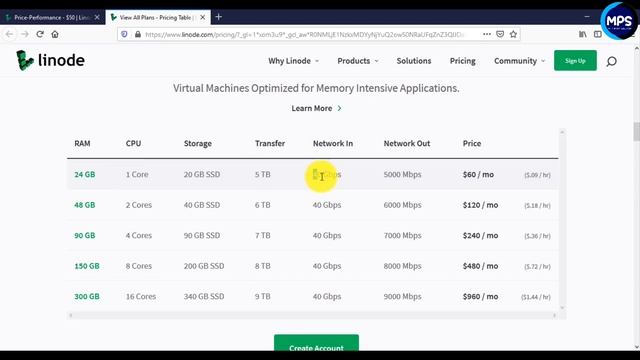Click the green Sign Up button
Screen dimensions: 640x360
(575, 60)
